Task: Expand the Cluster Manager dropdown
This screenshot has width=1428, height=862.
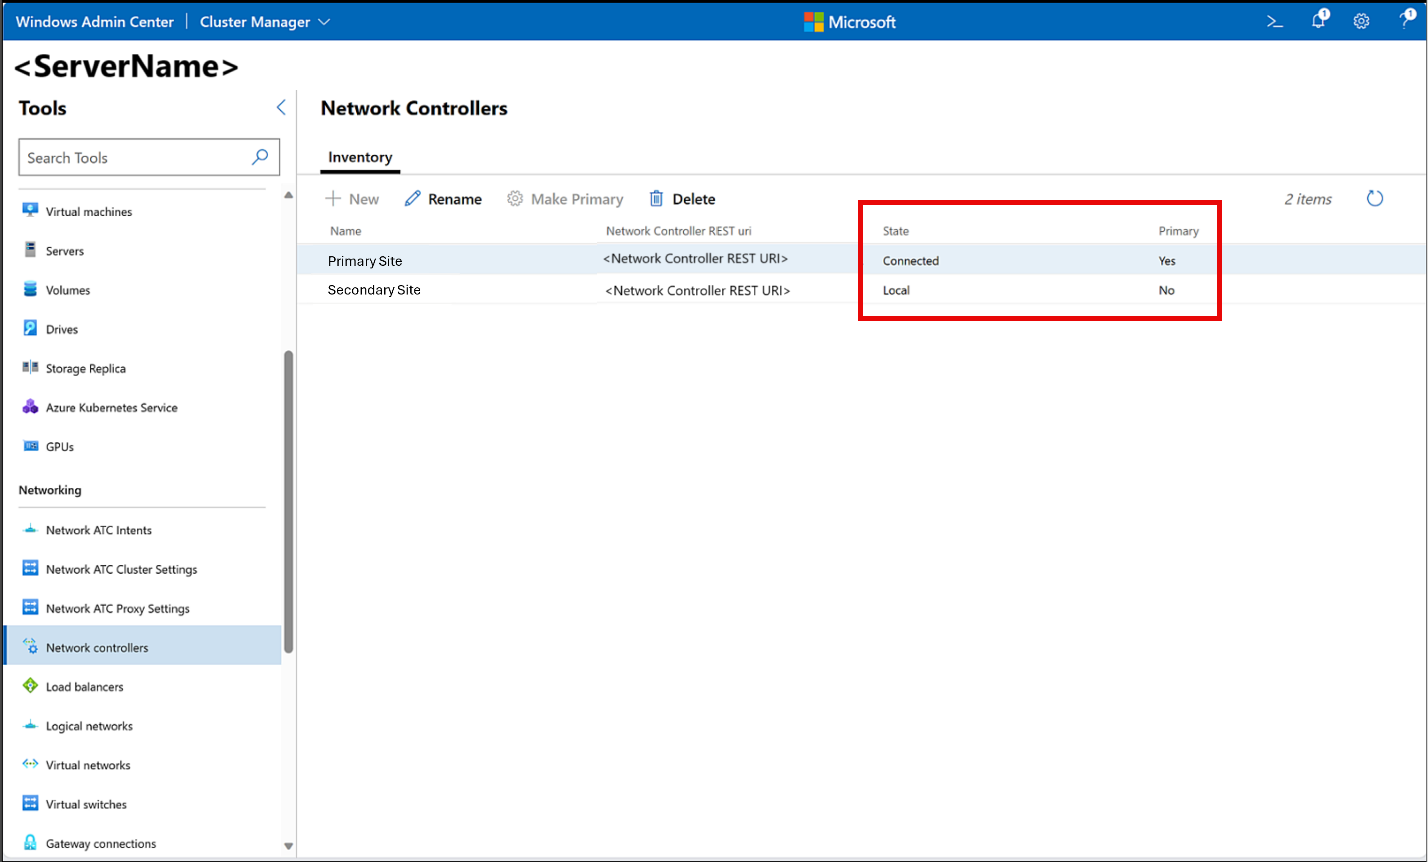Action: [x=265, y=22]
